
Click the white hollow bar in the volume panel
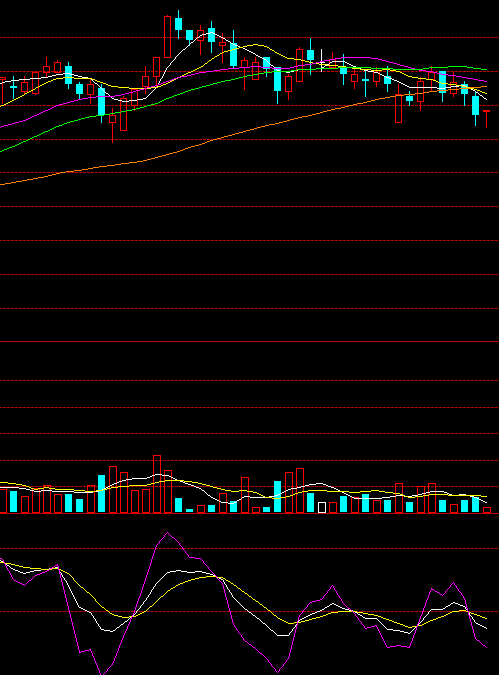(x=322, y=508)
